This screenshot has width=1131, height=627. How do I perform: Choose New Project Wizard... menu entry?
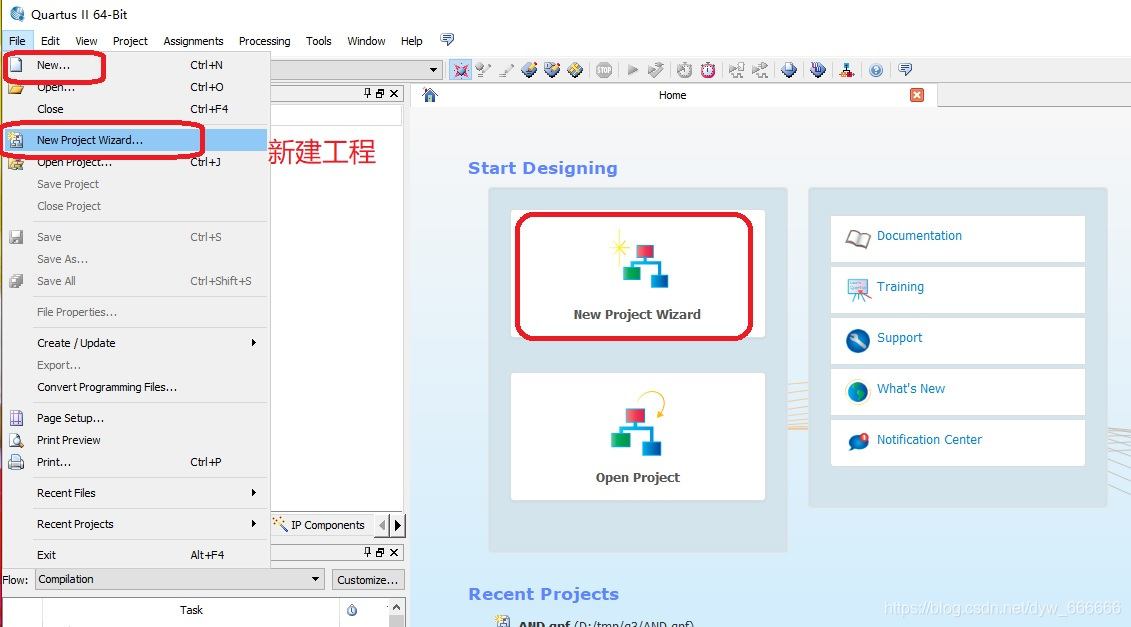(136, 140)
